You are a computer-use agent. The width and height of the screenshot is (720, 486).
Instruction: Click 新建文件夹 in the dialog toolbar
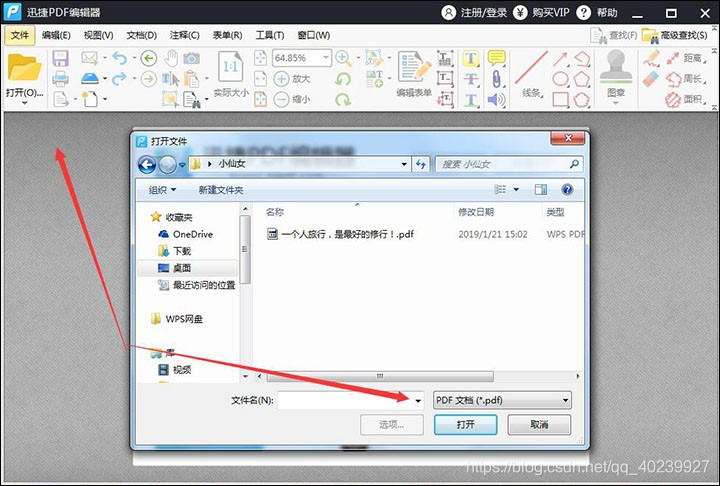pos(221,190)
